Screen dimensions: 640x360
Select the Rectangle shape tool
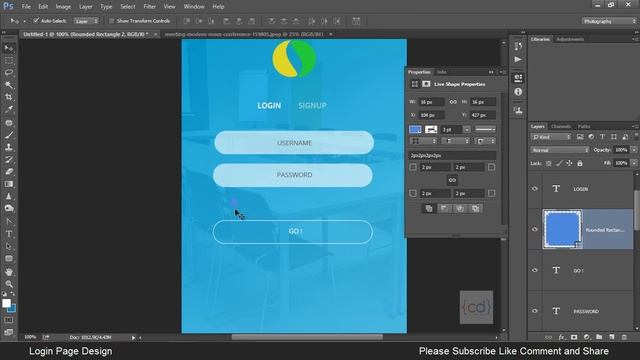click(x=9, y=259)
